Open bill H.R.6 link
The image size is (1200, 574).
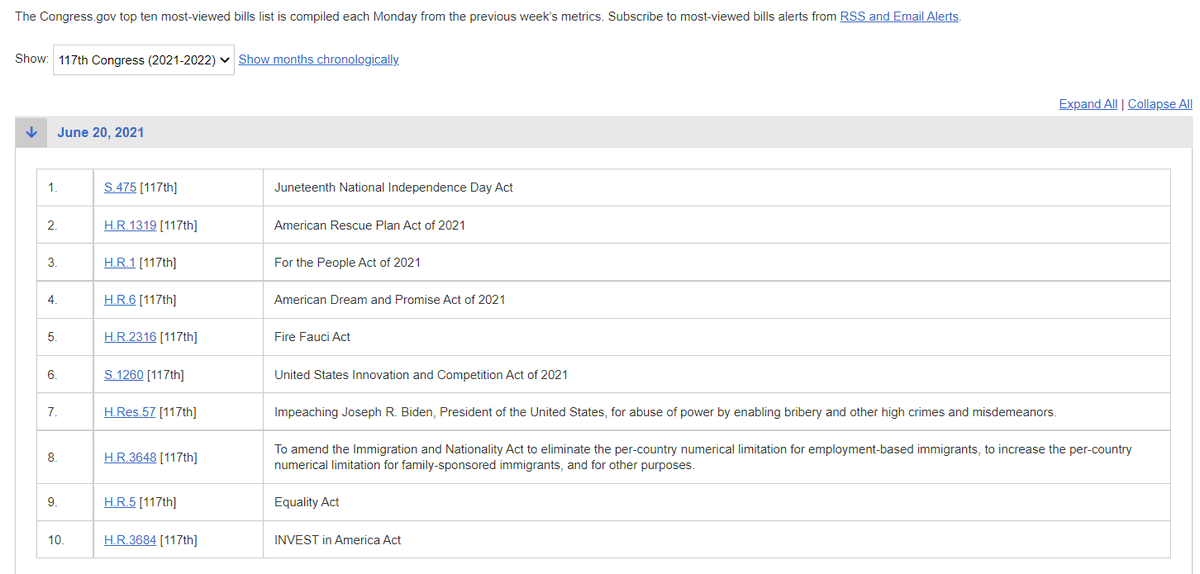pos(120,300)
